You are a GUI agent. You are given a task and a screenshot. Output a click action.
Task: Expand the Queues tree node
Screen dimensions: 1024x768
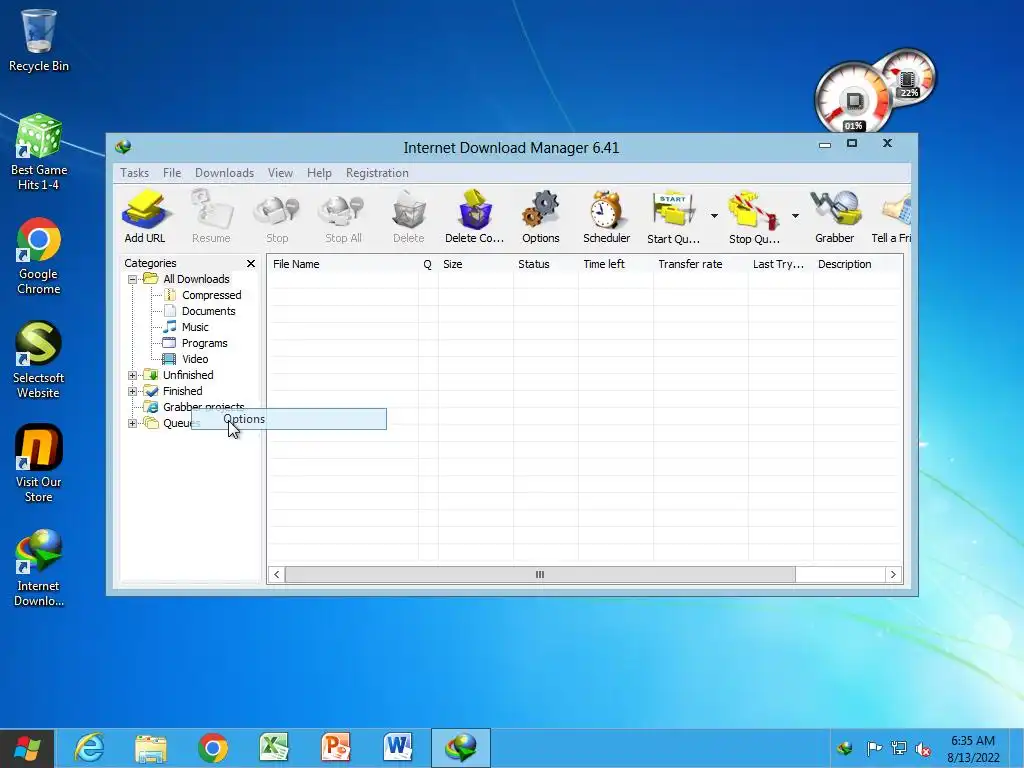133,423
